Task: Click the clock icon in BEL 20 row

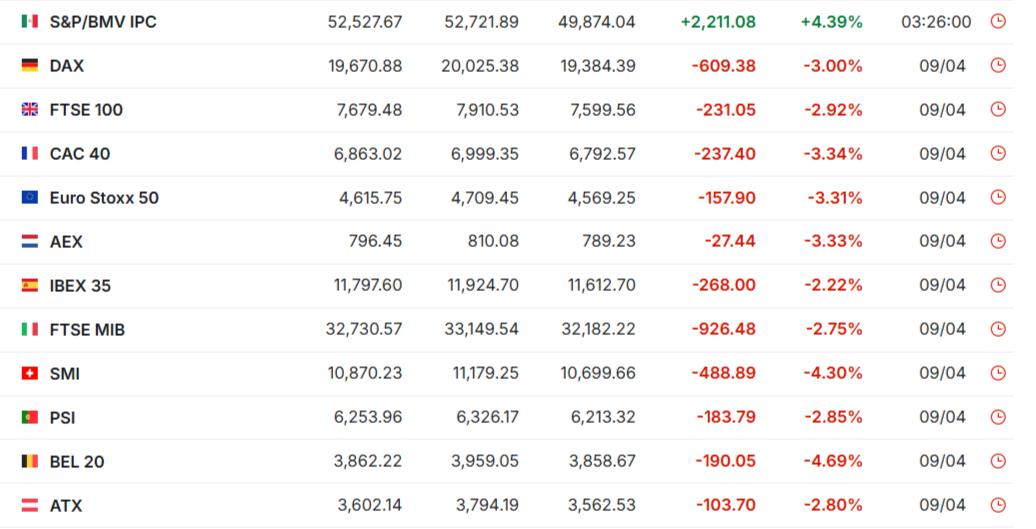Action: 998,461
